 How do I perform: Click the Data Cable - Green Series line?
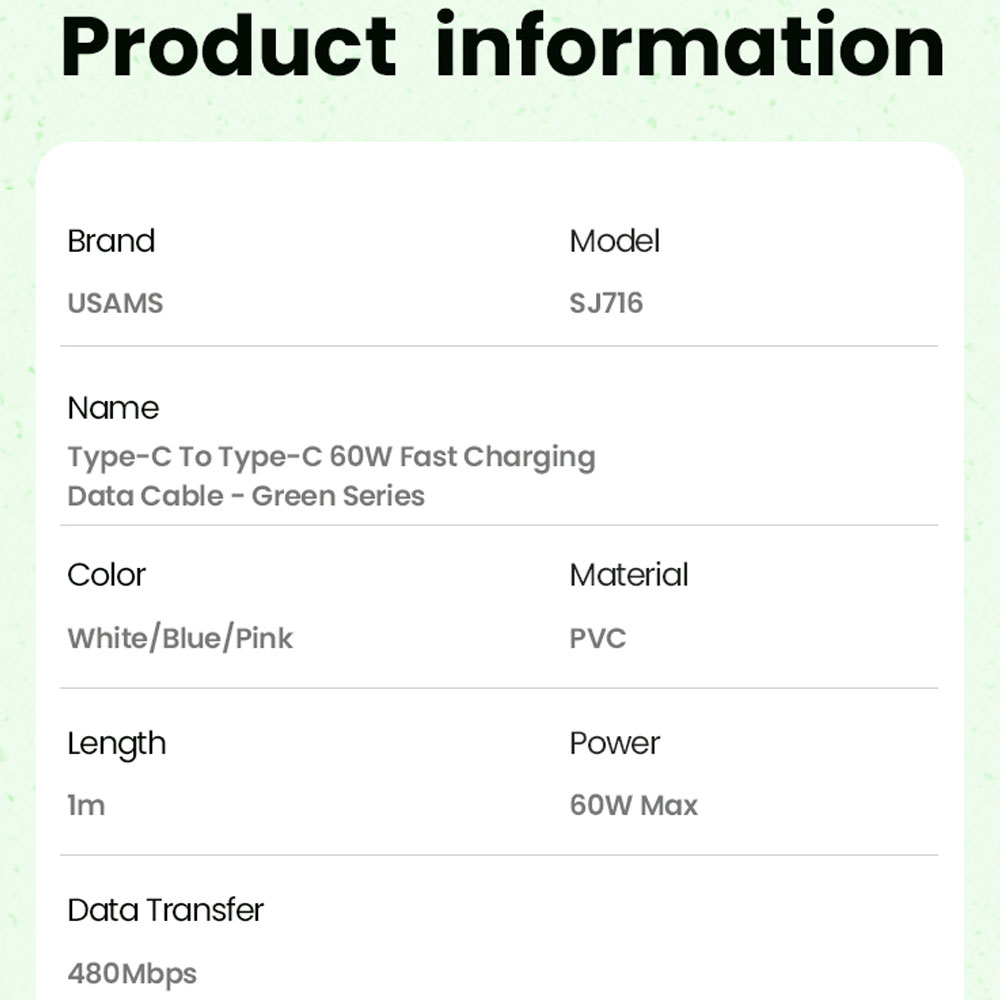pyautogui.click(x=246, y=496)
